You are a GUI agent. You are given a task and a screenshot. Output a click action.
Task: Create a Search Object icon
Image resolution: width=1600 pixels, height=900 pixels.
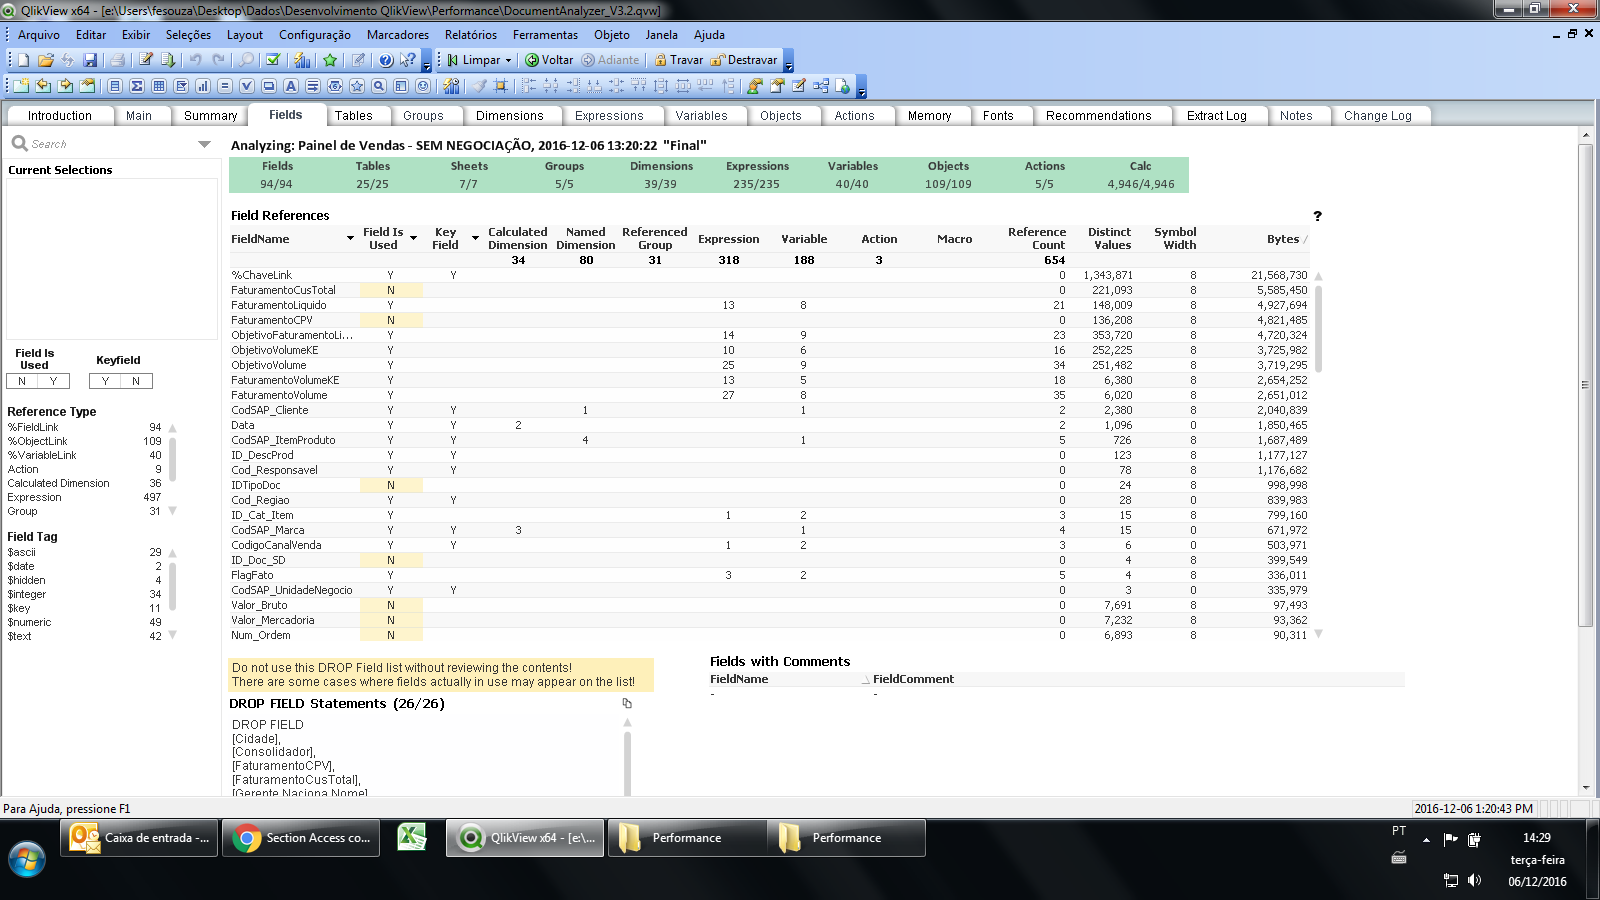(379, 86)
